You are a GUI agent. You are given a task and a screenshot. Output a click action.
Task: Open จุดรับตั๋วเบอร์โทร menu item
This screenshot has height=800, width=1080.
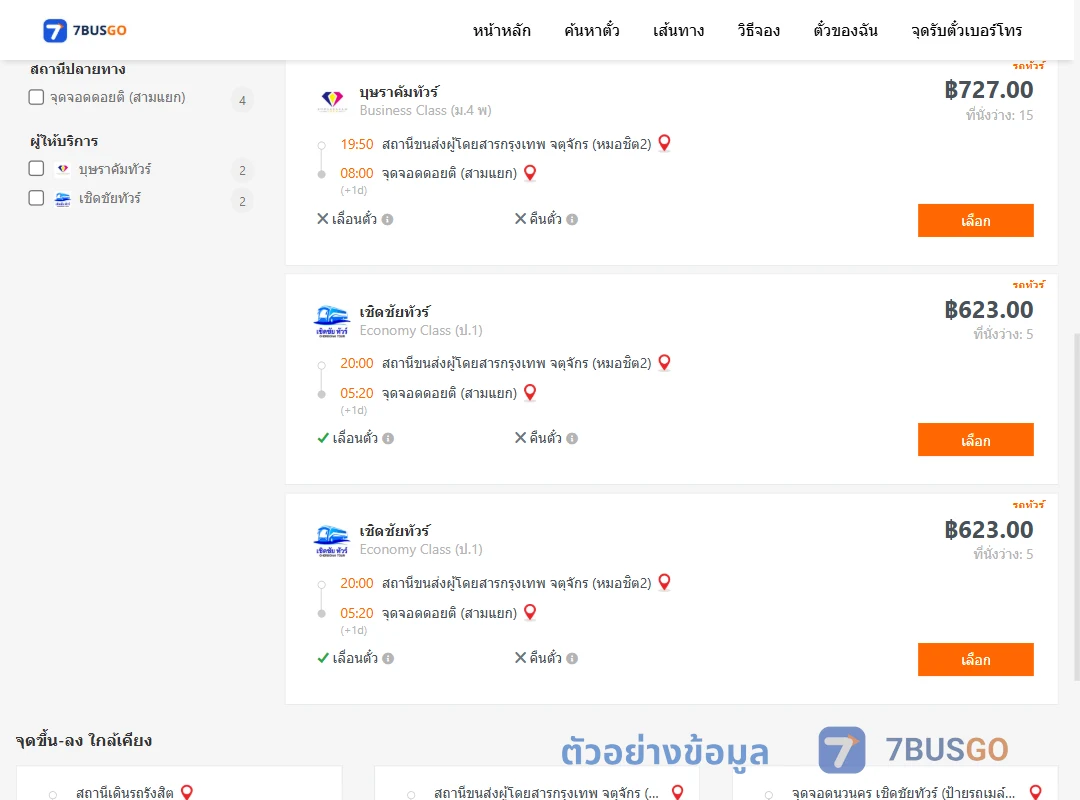(966, 30)
